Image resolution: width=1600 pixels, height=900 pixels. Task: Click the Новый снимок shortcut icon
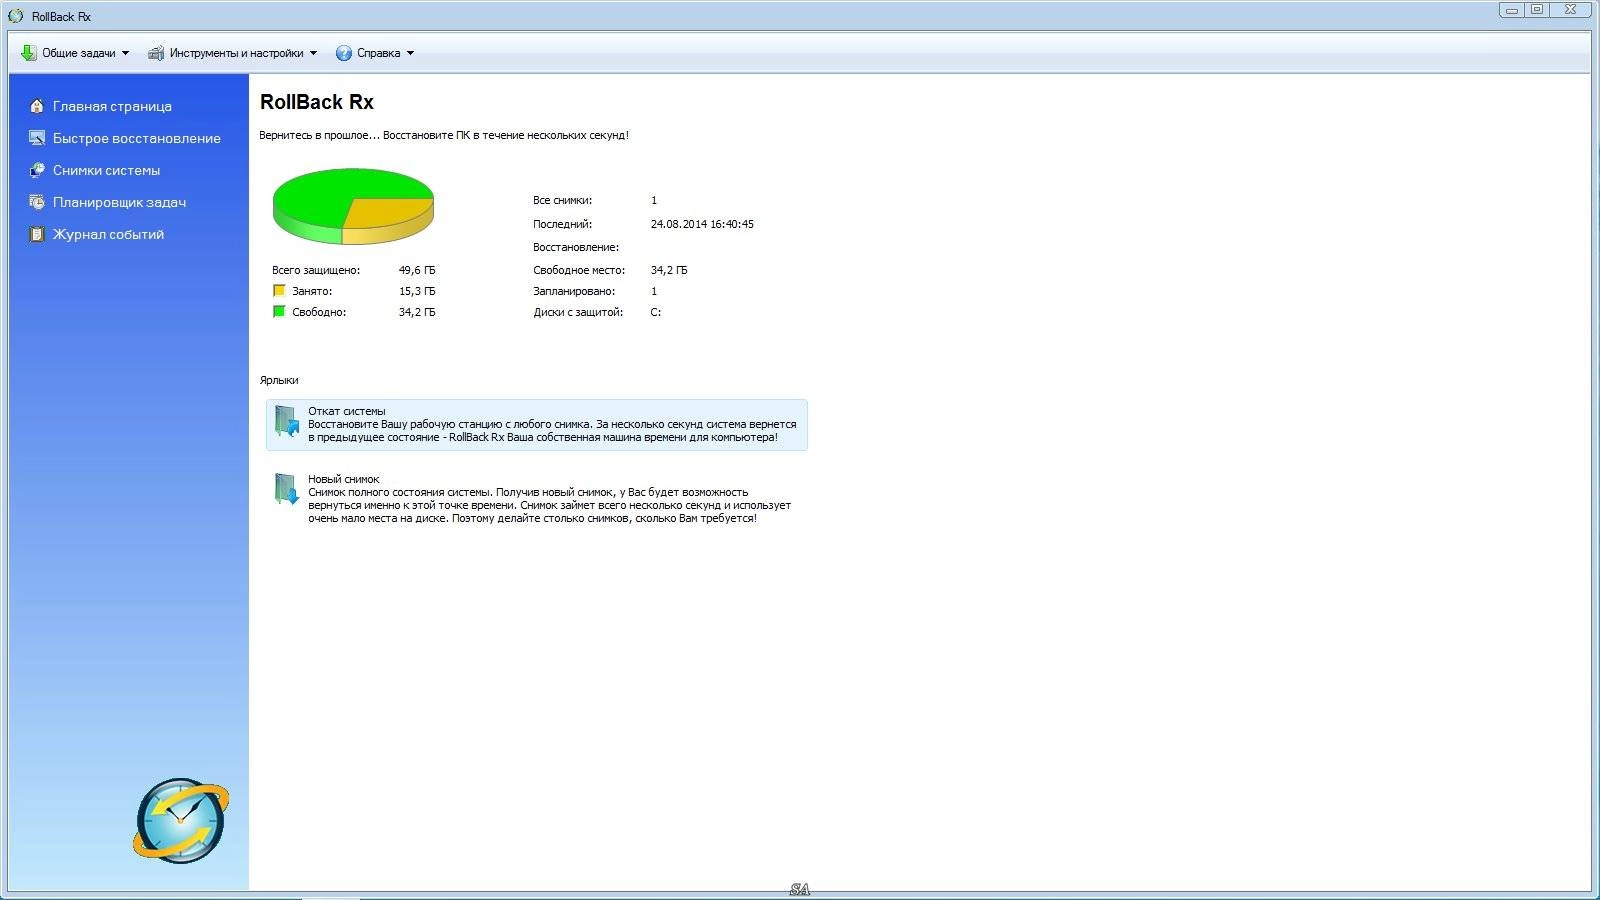click(x=287, y=489)
